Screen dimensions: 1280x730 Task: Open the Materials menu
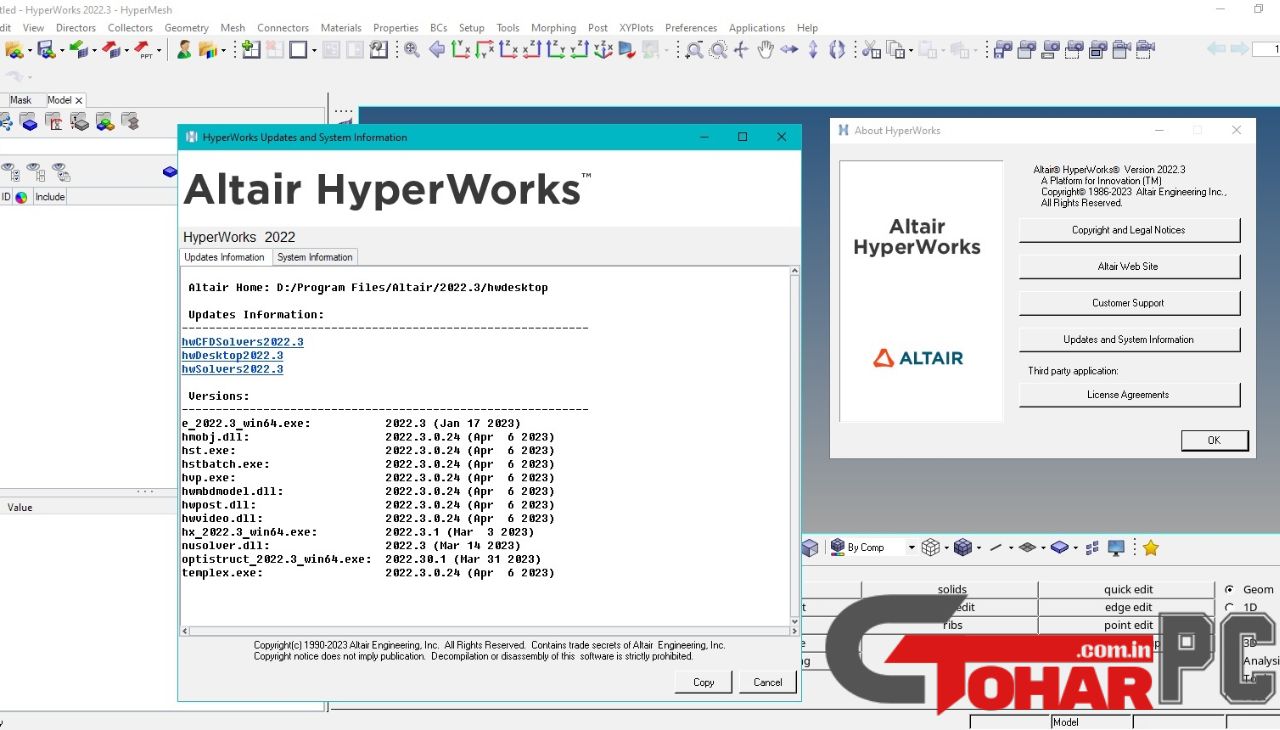(x=341, y=28)
